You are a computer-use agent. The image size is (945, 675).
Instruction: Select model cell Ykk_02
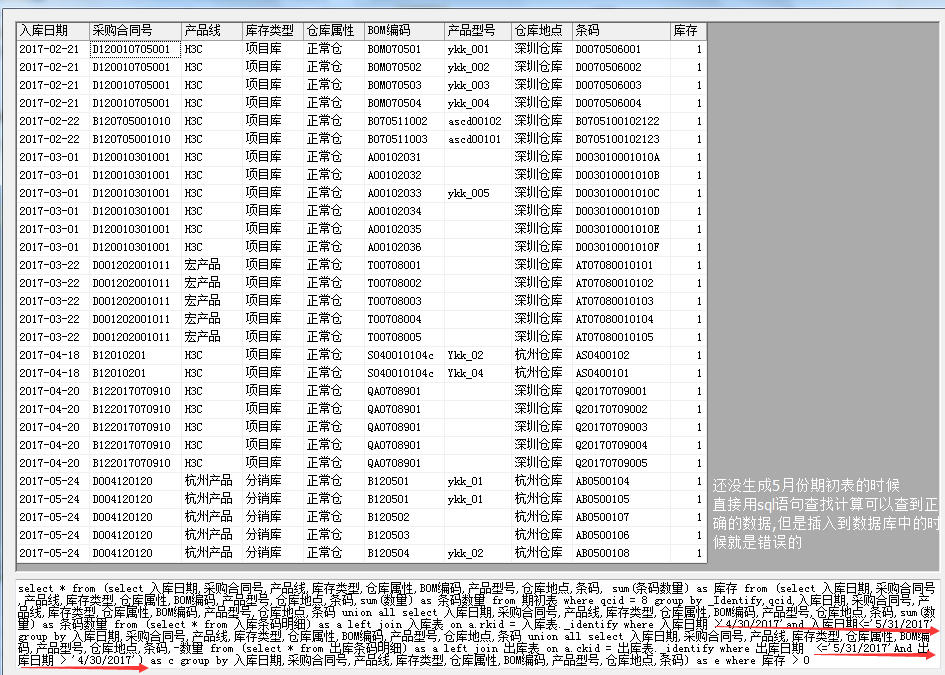tap(478, 356)
